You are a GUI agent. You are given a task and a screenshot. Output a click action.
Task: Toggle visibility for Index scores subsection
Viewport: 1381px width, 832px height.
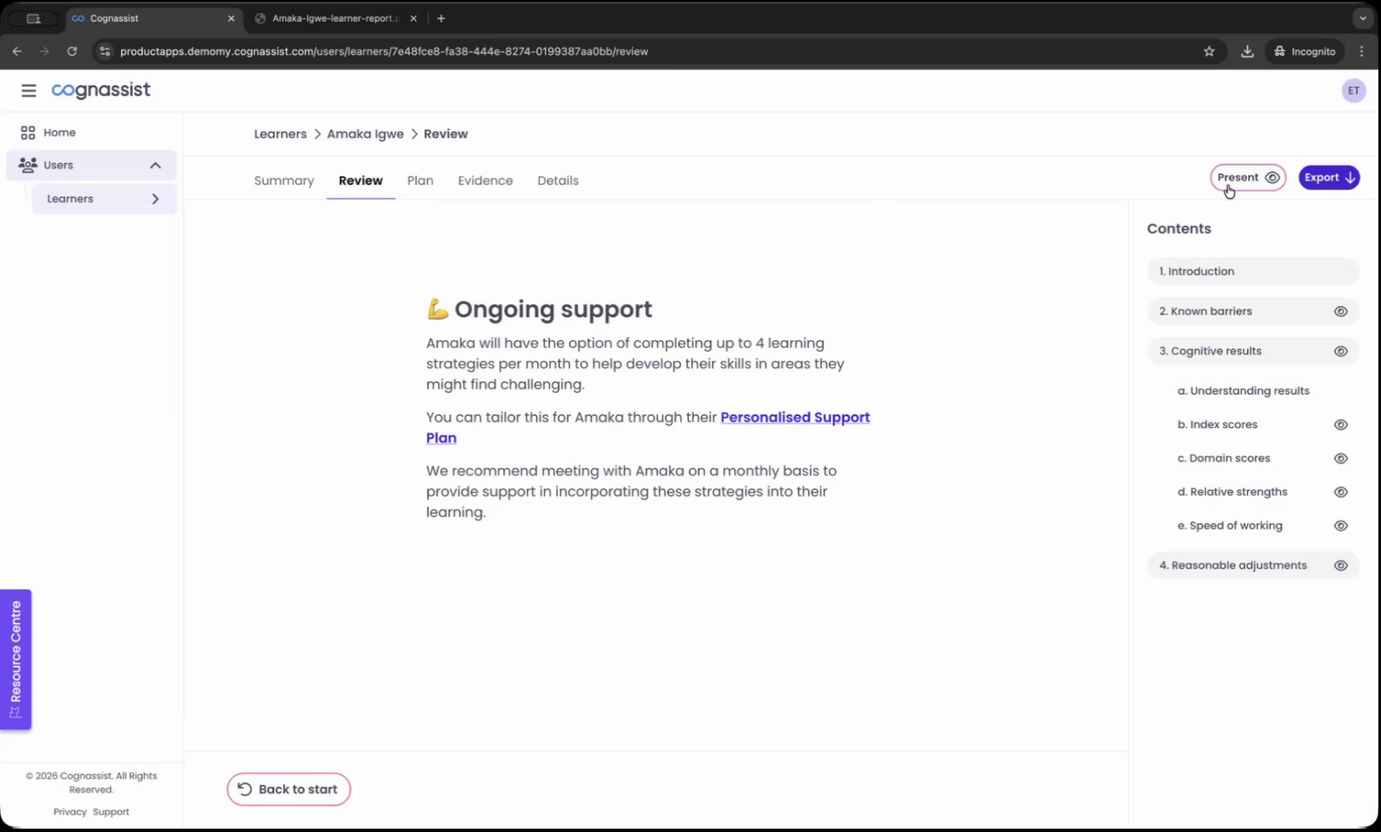(x=1340, y=424)
